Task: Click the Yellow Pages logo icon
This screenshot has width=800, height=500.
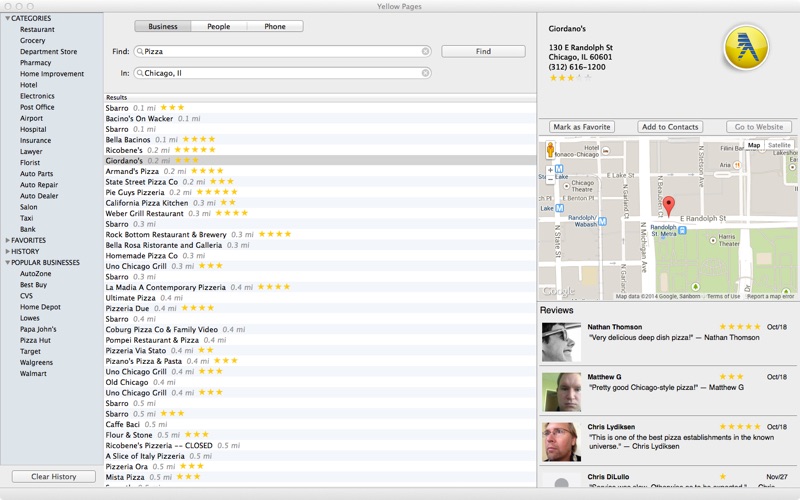Action: pyautogui.click(x=746, y=47)
